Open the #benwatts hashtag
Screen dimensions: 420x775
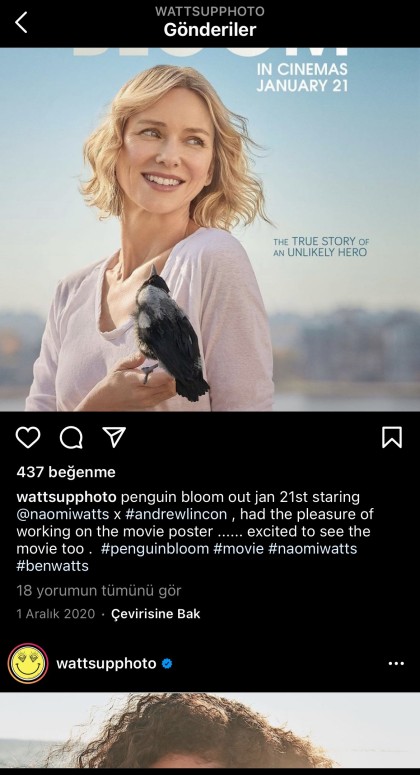(52, 566)
